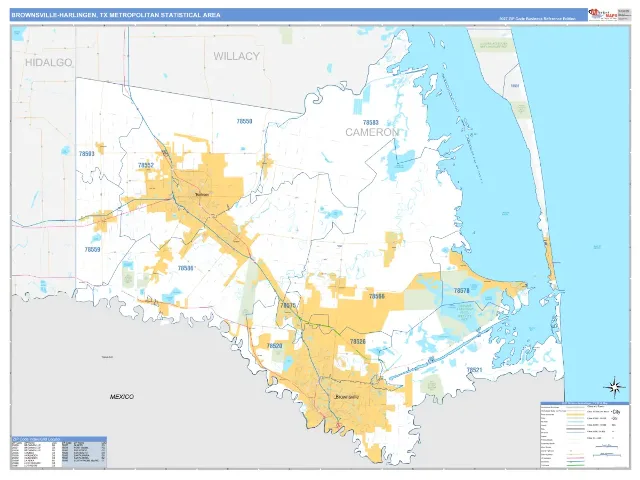This screenshot has height=480, width=640.
Task: Click ZIP code label 78526
Action: tap(358, 342)
